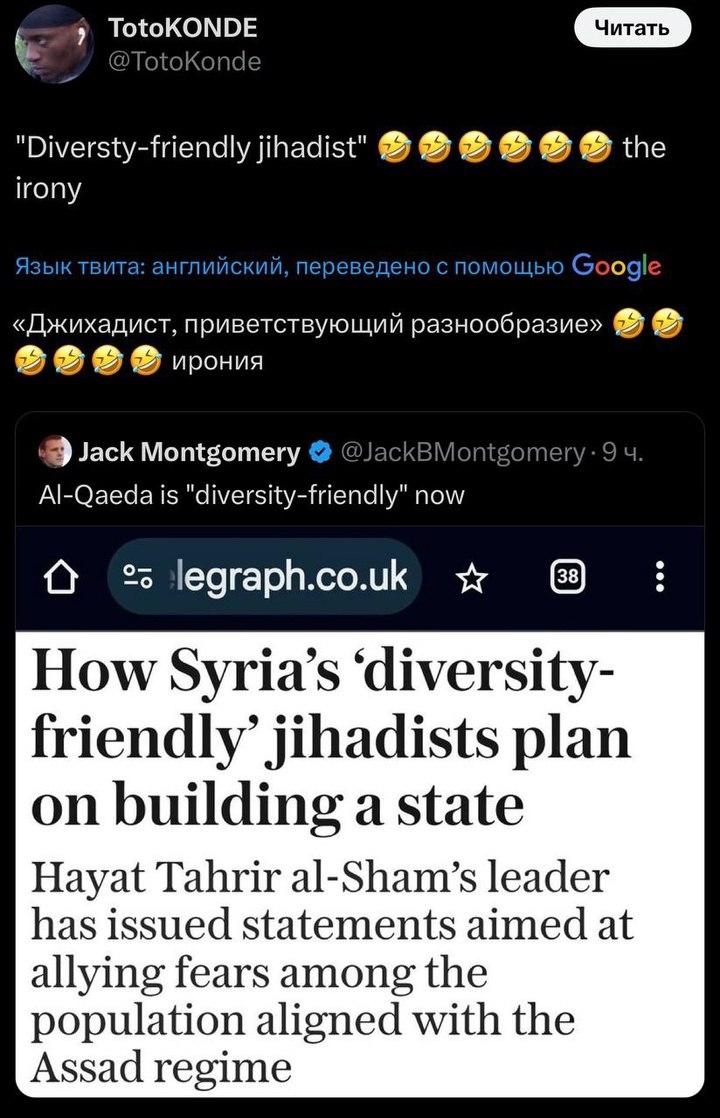
Task: Click the TotoKONDE display name
Action: [x=182, y=28]
